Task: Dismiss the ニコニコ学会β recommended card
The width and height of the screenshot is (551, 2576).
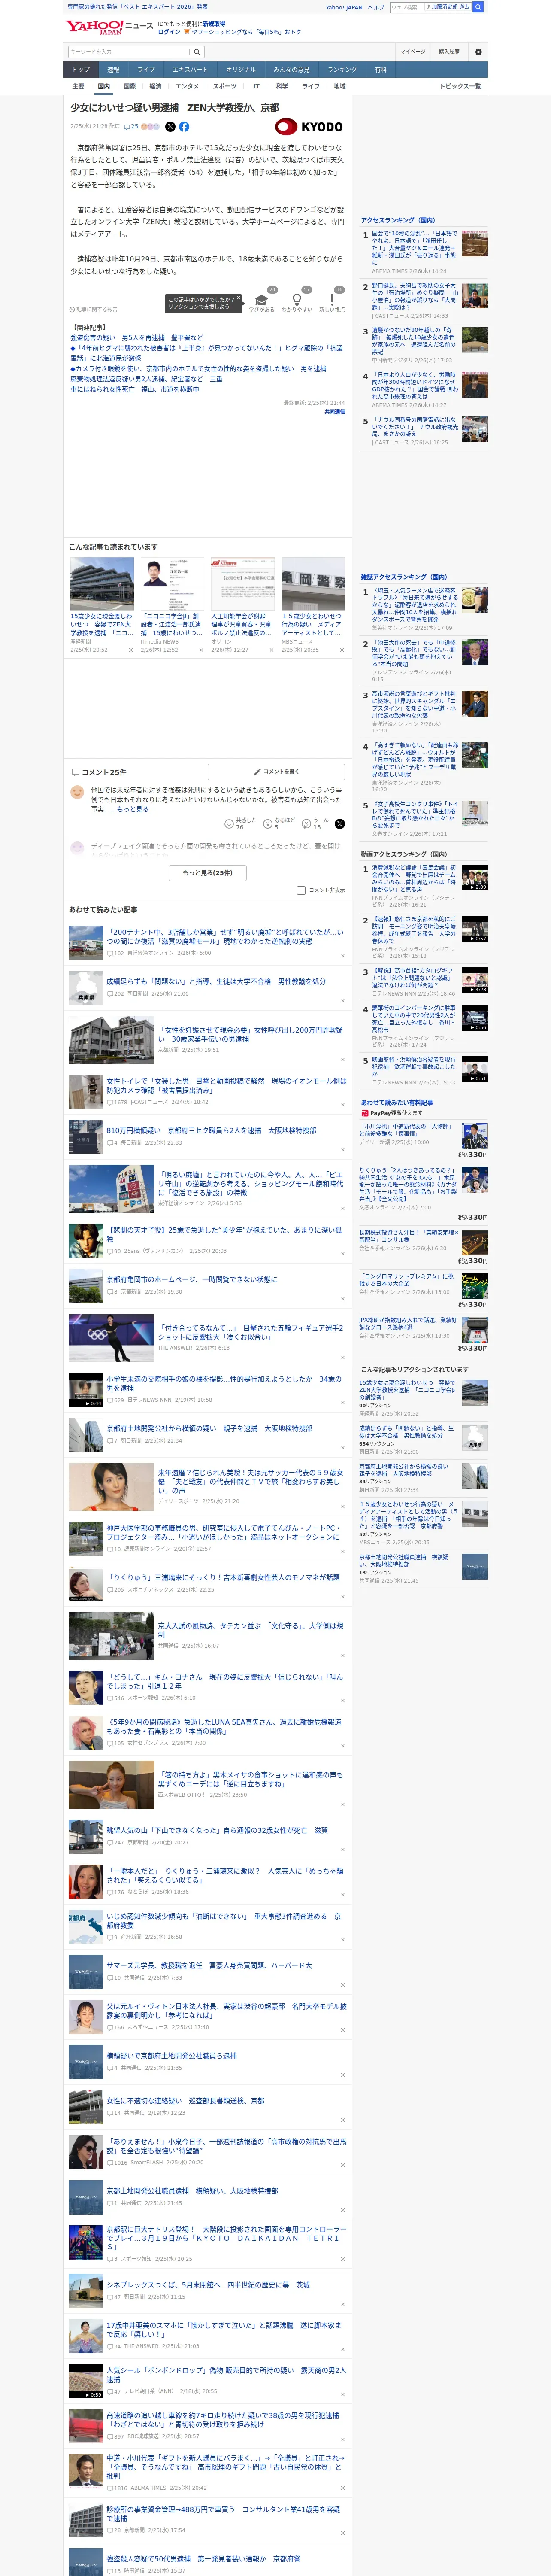Action: pos(201,650)
